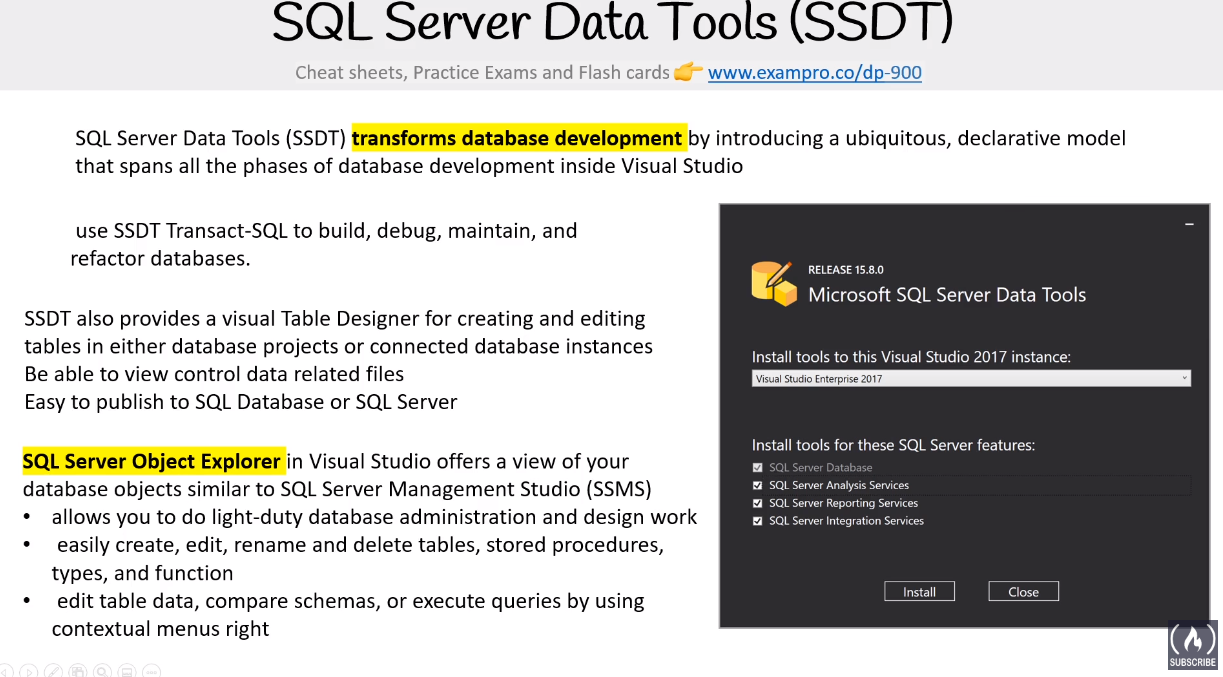Click highlighted 'SQL Server Object Explorer' text
This screenshot has width=1223, height=677.
(152, 461)
